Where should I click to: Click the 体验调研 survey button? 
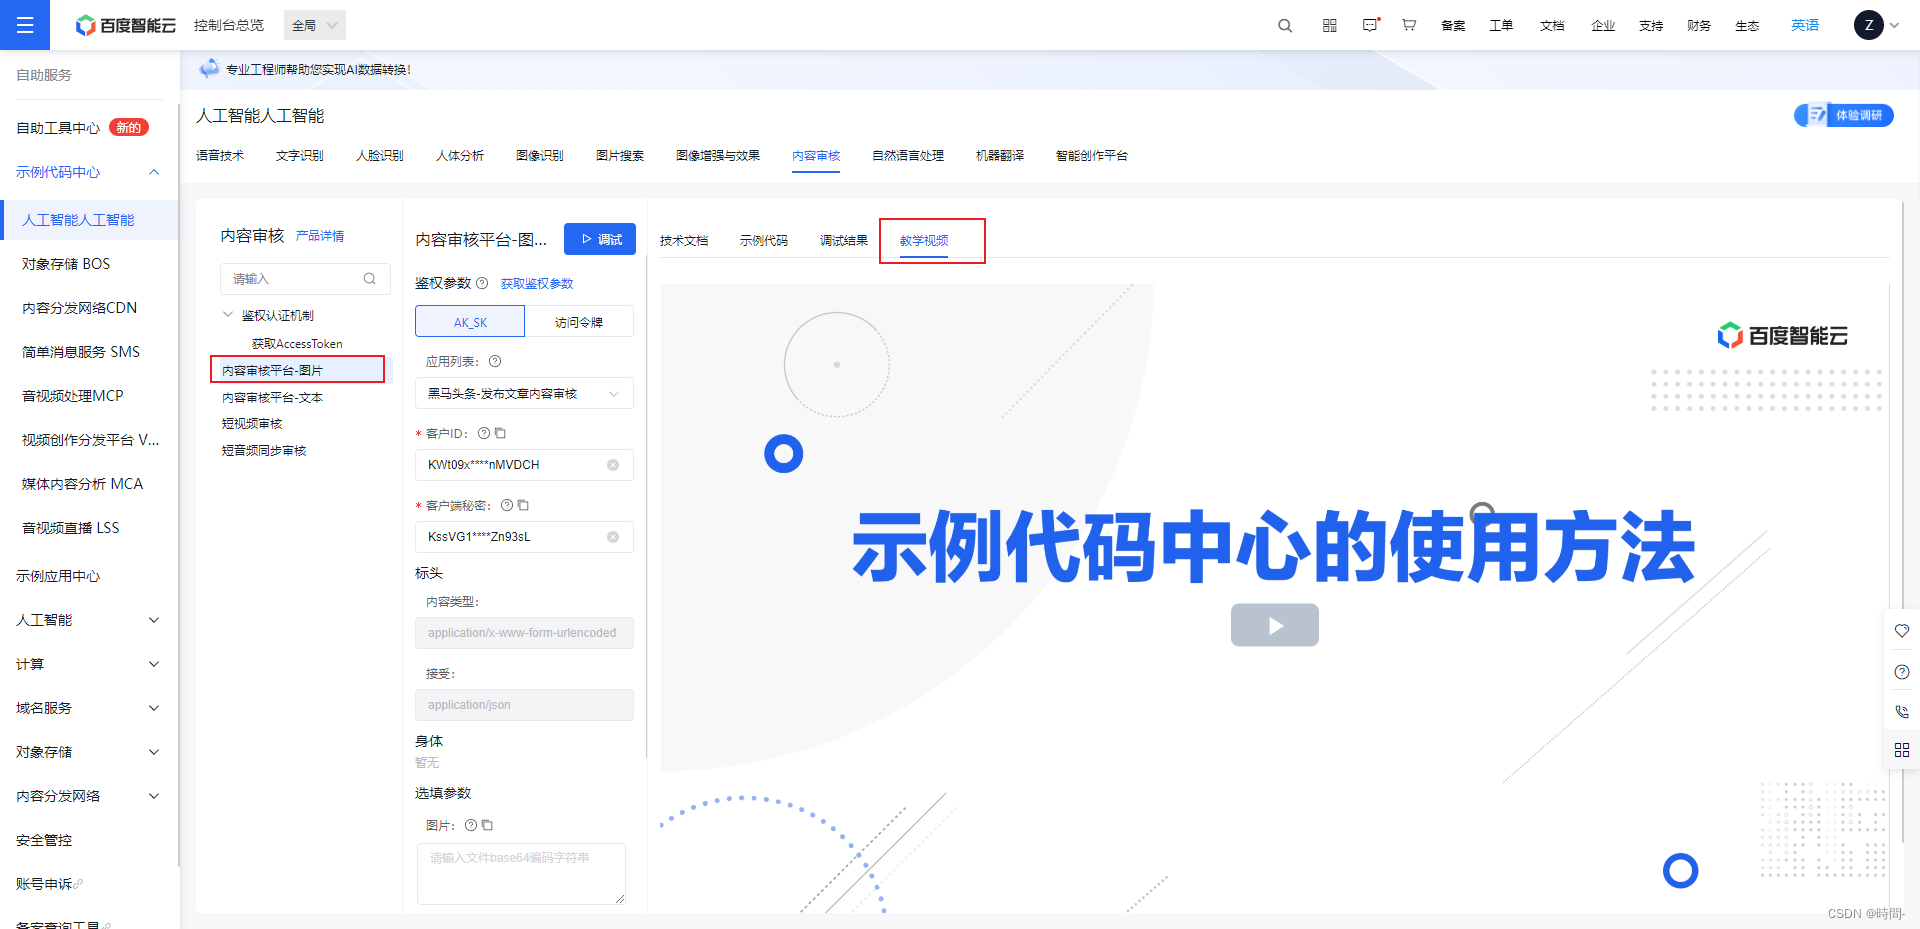click(x=1844, y=115)
